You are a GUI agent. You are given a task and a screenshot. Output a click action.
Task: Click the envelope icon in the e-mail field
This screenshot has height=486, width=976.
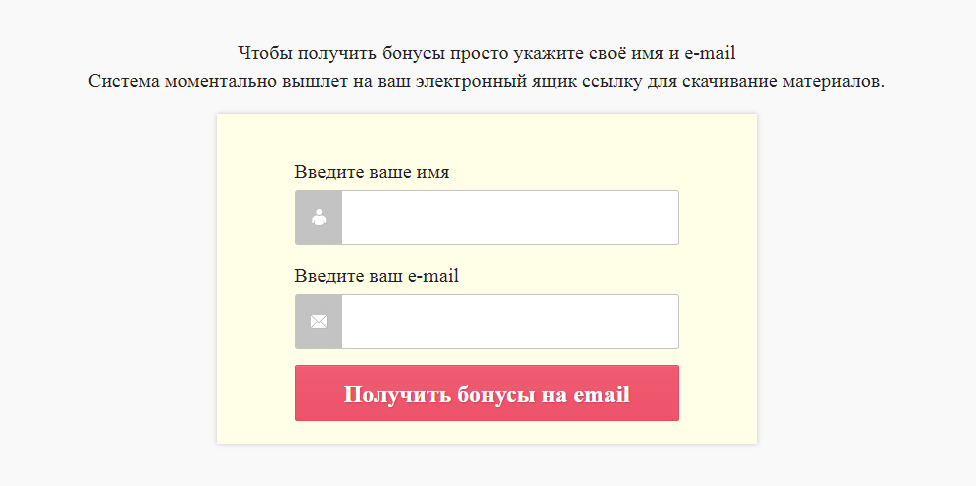click(319, 321)
